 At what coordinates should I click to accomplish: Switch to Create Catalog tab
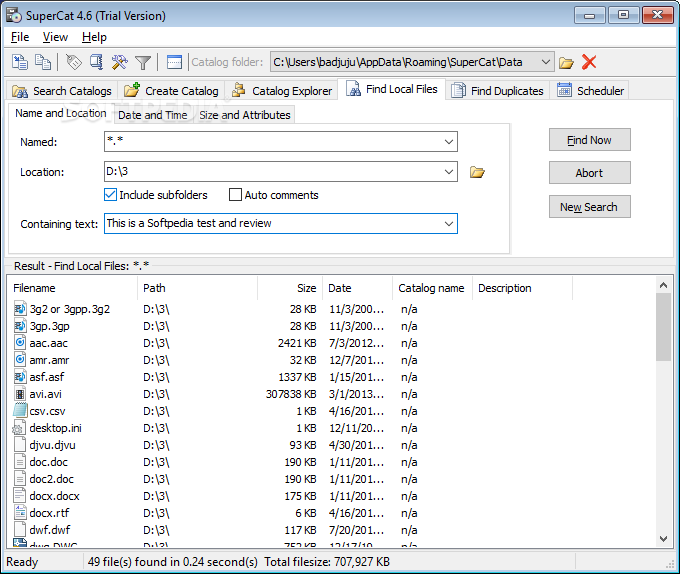(x=171, y=91)
